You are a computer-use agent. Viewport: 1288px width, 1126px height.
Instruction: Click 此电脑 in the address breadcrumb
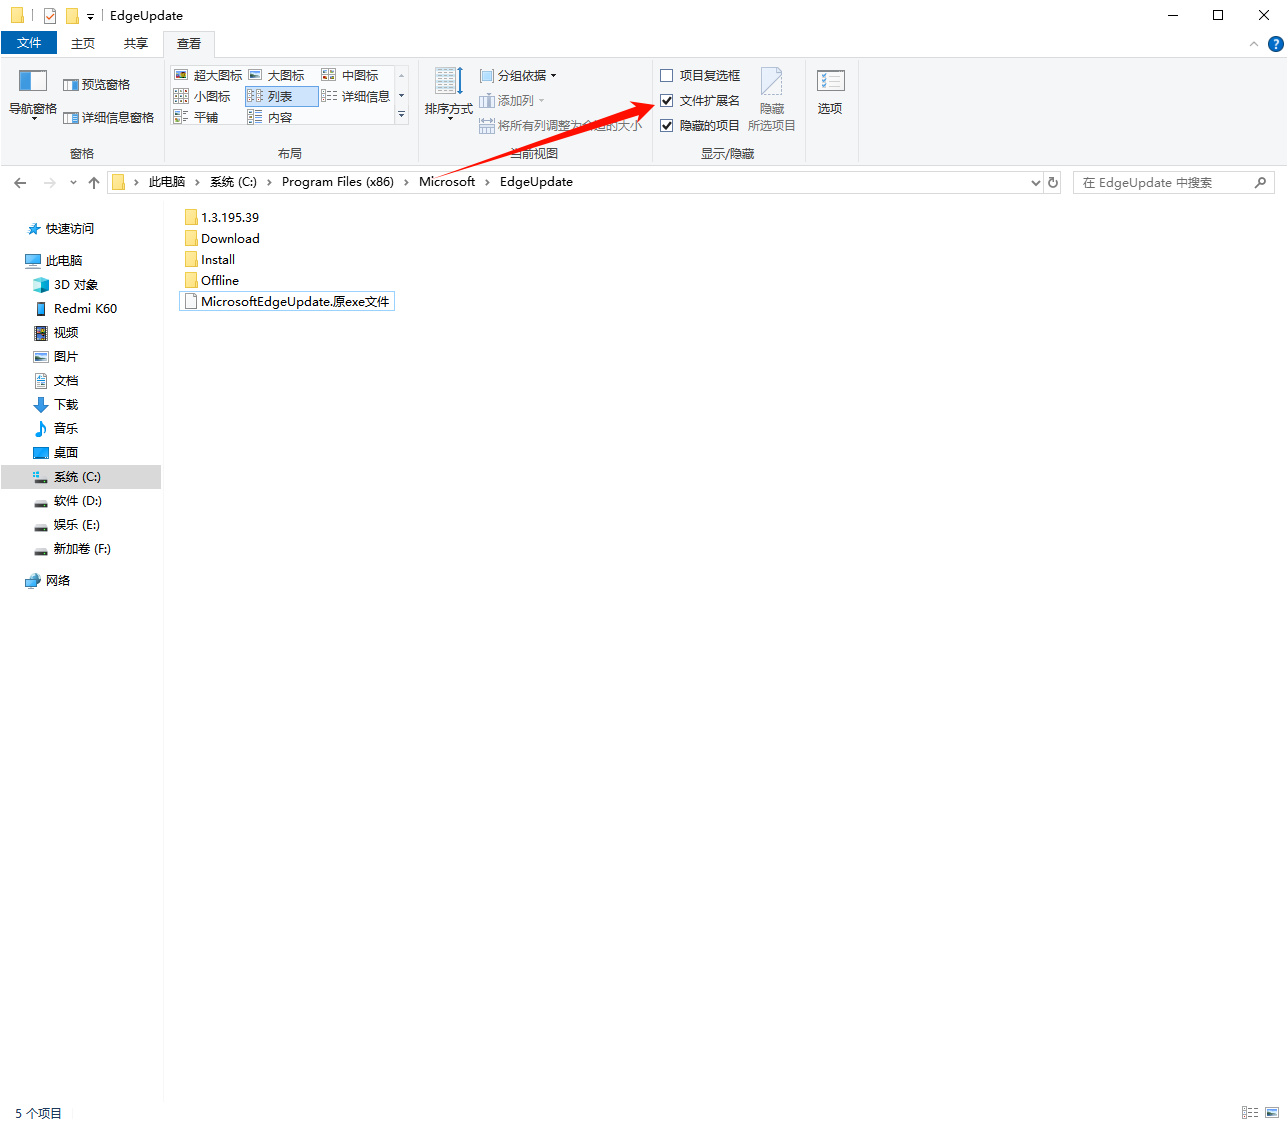pos(167,182)
